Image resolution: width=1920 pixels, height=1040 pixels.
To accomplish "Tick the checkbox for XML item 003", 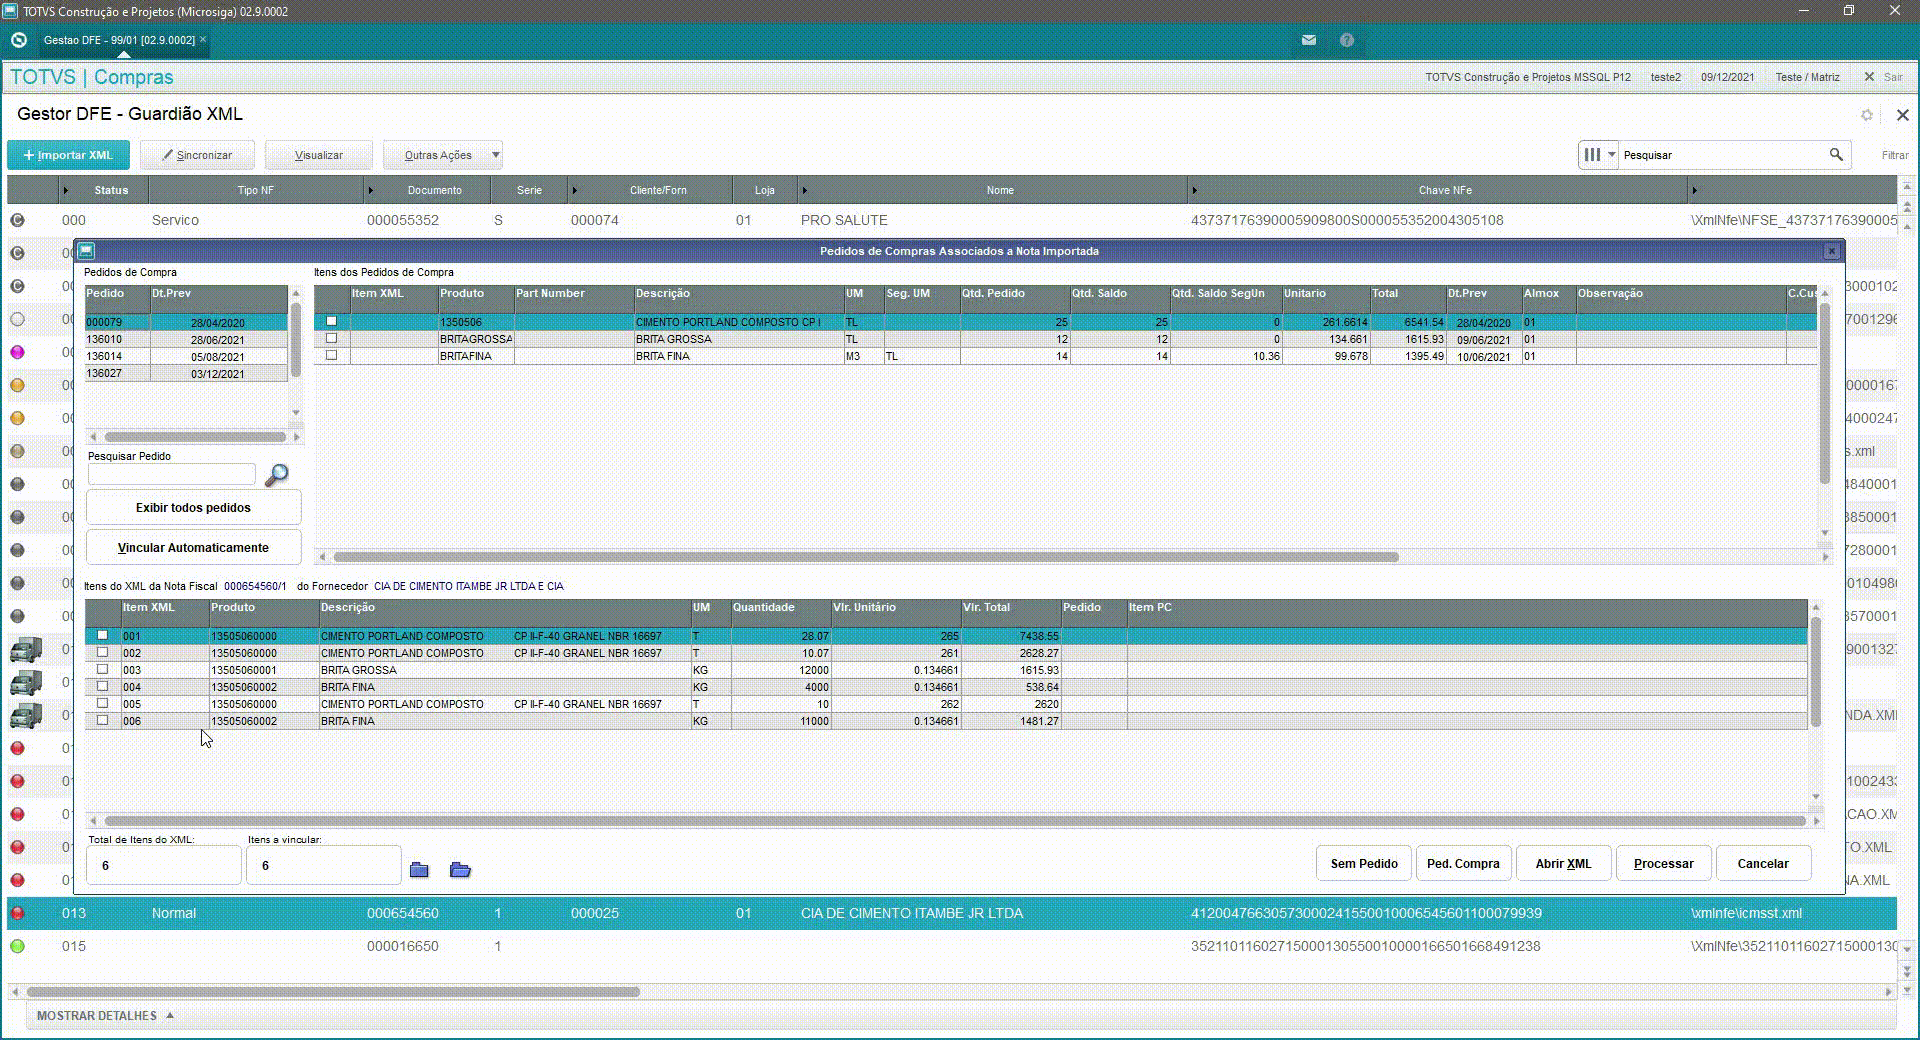I will pyautogui.click(x=102, y=670).
